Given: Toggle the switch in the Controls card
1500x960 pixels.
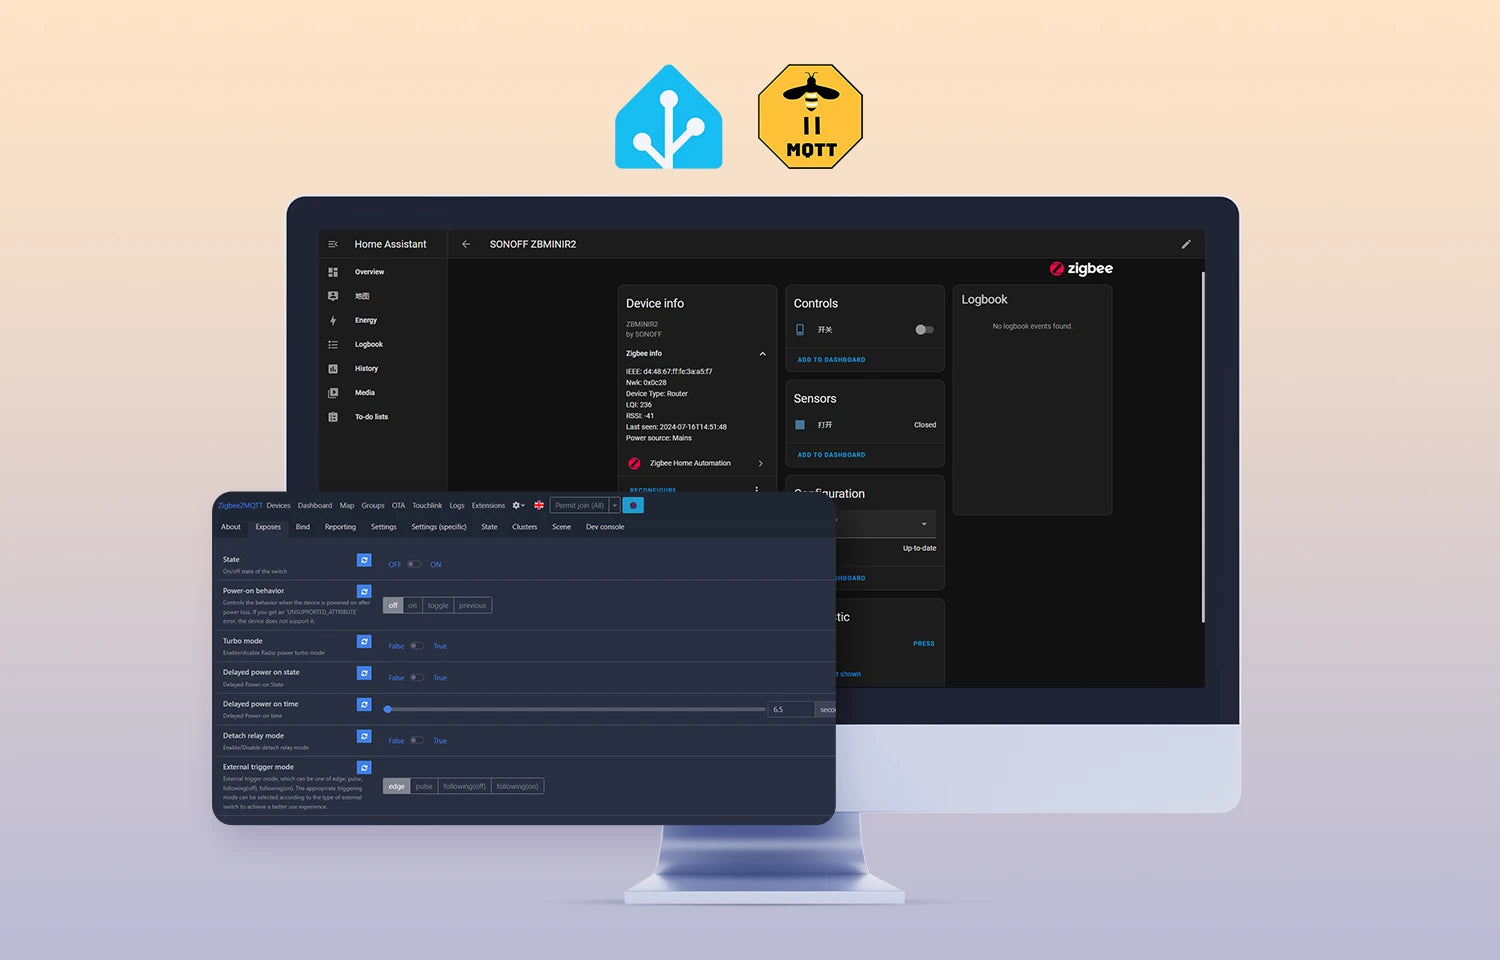Looking at the screenshot, I should [924, 330].
